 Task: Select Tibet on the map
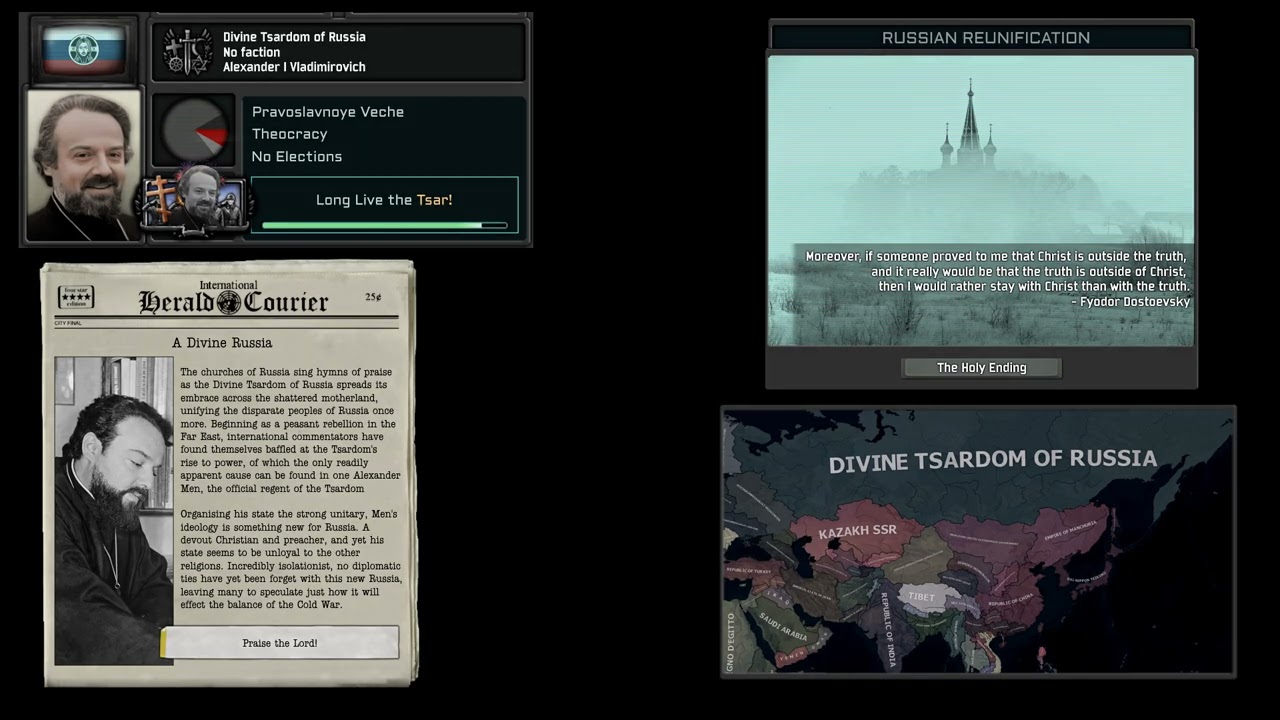921,597
